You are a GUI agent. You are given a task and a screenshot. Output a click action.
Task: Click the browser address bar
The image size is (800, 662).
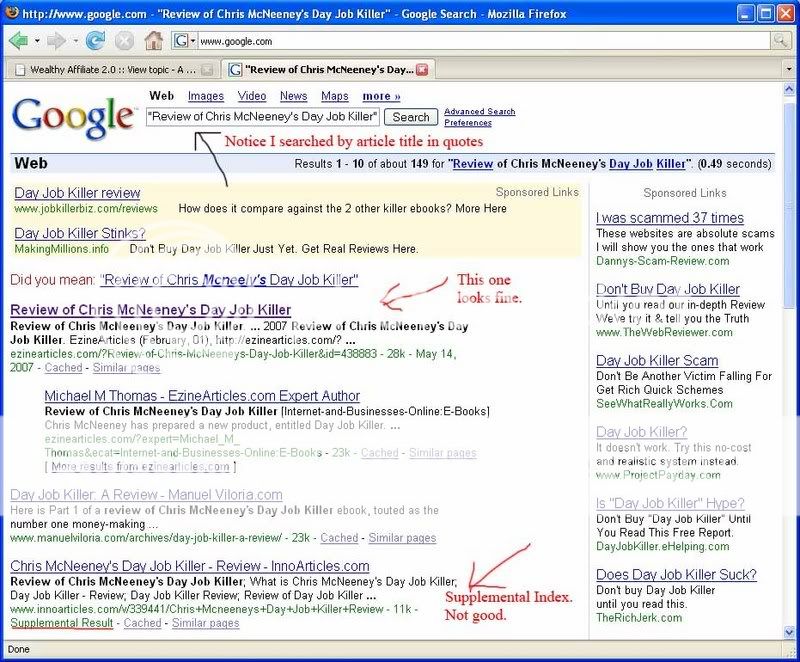[x=484, y=41]
